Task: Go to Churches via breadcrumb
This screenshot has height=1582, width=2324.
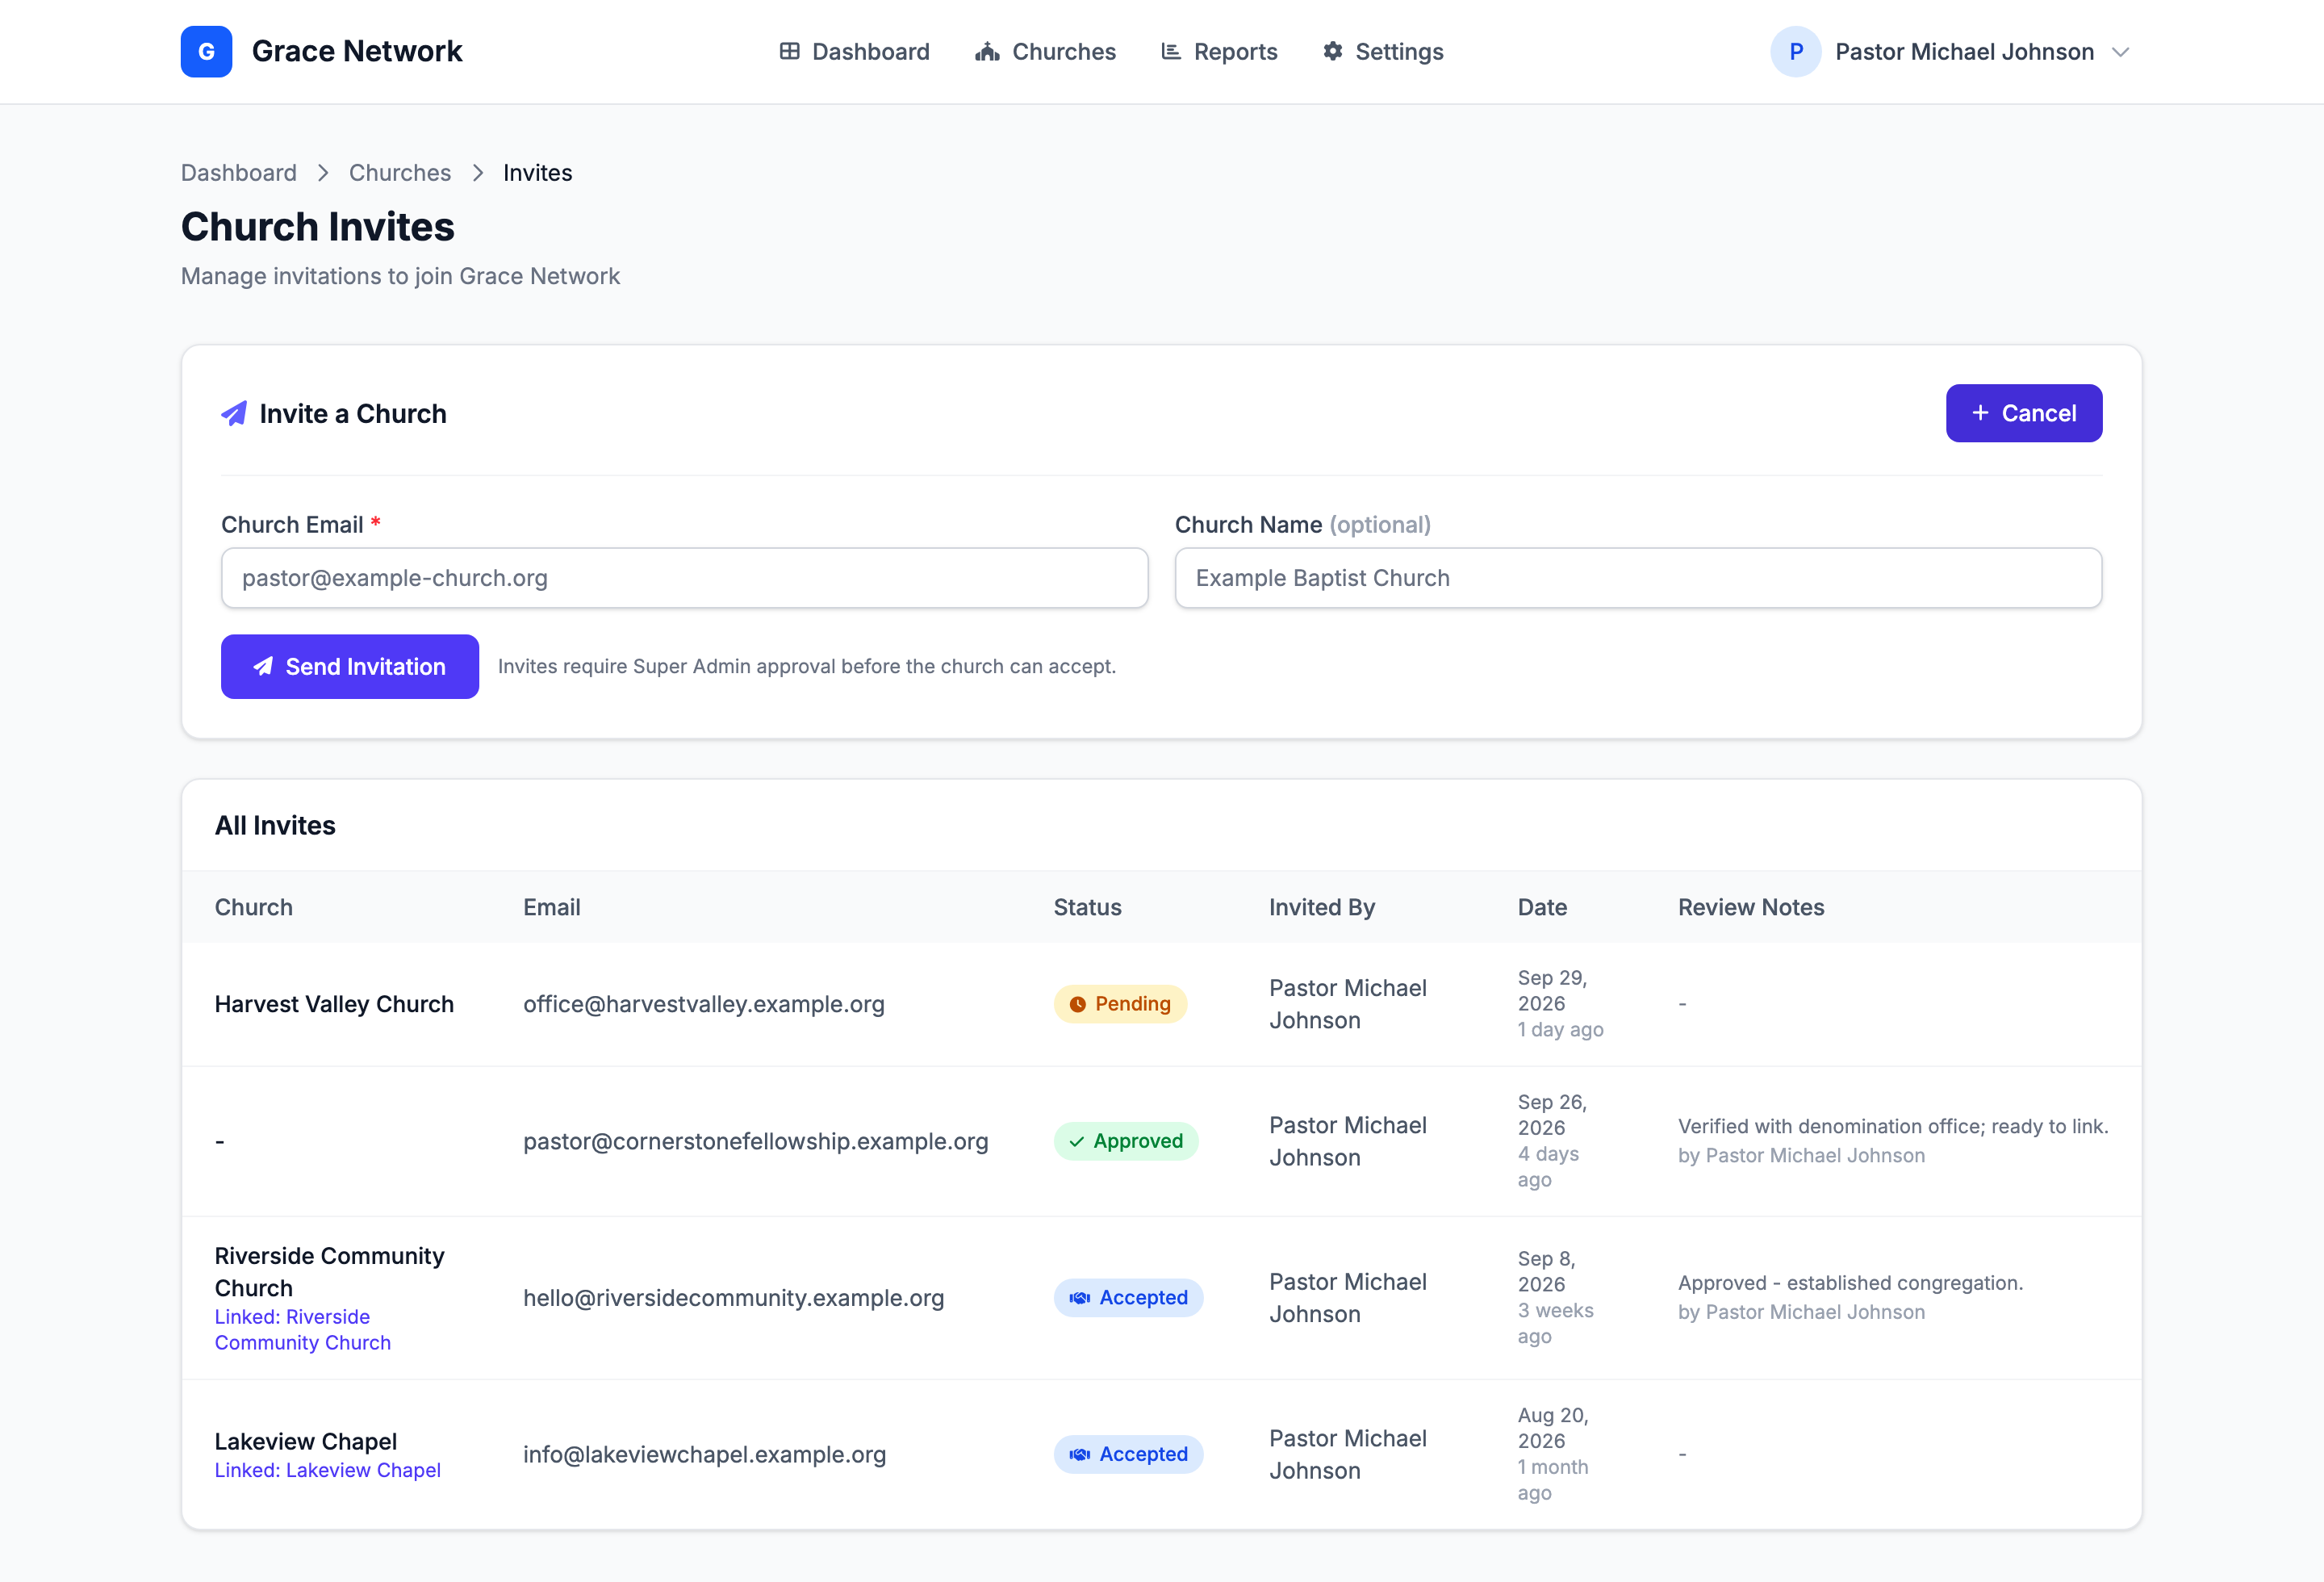Action: click(400, 173)
